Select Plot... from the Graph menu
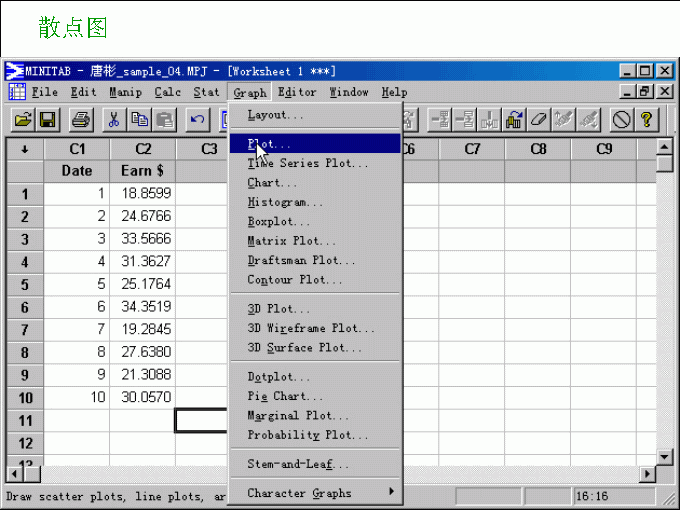Screen dimensions: 680x510 tap(270, 144)
